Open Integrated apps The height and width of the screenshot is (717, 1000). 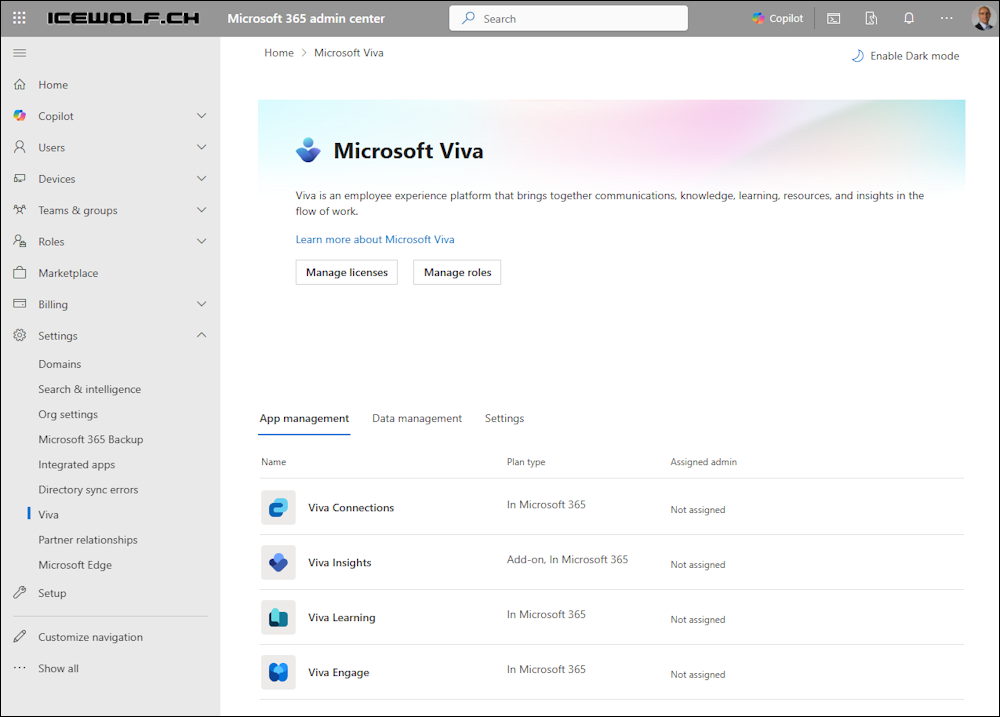click(77, 464)
